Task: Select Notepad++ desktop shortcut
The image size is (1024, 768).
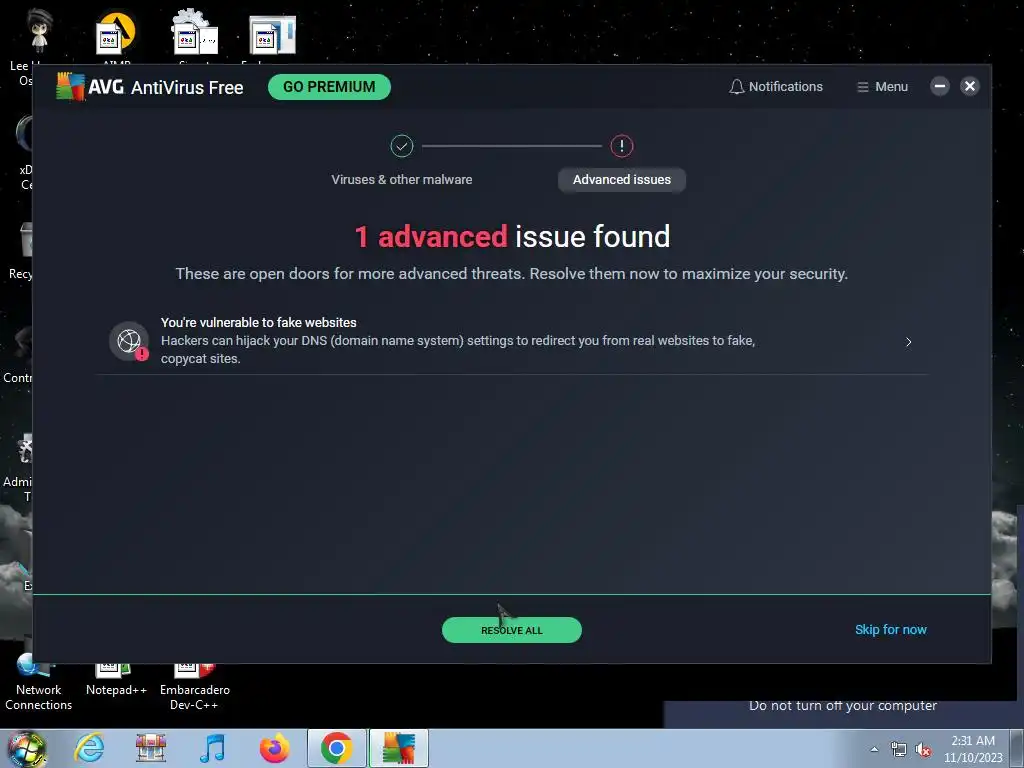Action: [116, 679]
